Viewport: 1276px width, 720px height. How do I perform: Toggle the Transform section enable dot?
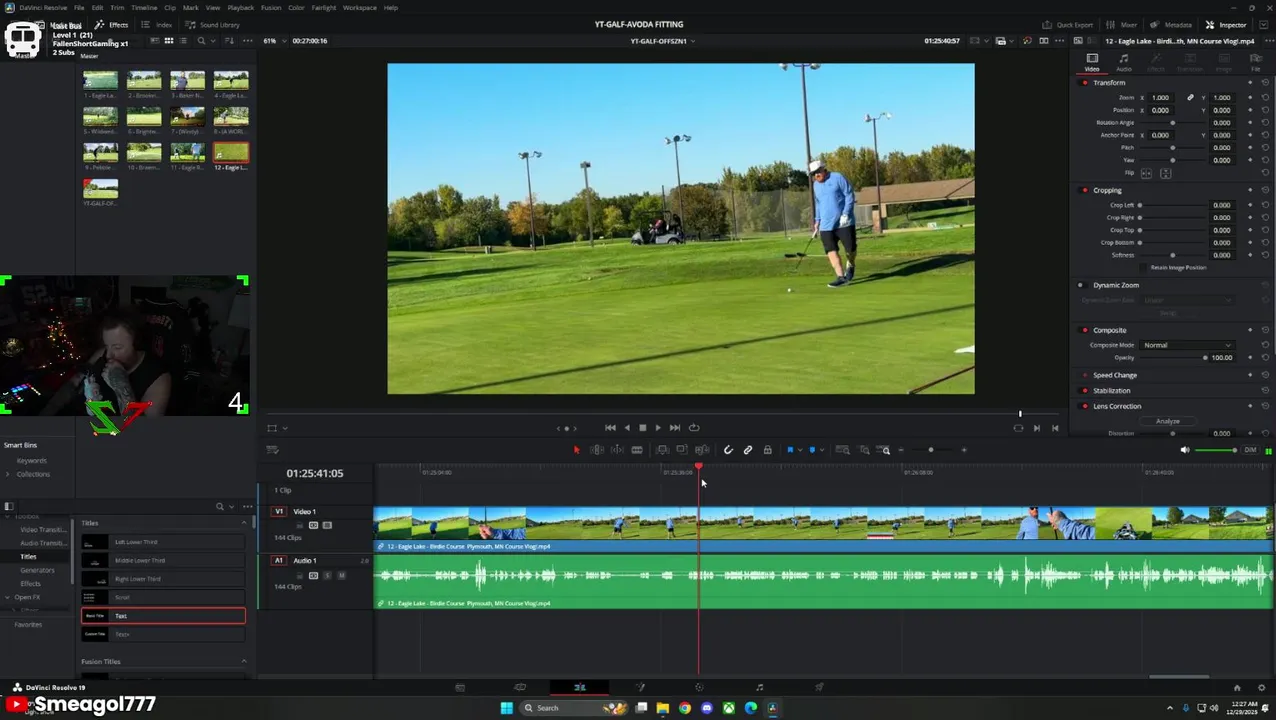tap(1085, 82)
